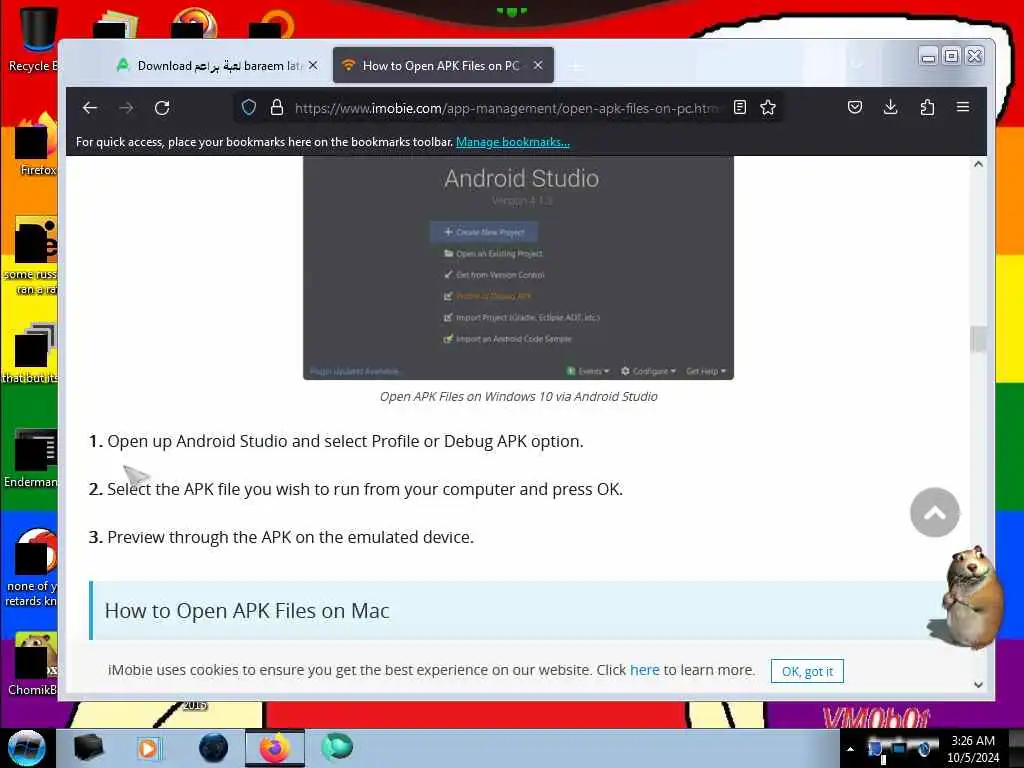Open the Extensions menu

point(927,107)
